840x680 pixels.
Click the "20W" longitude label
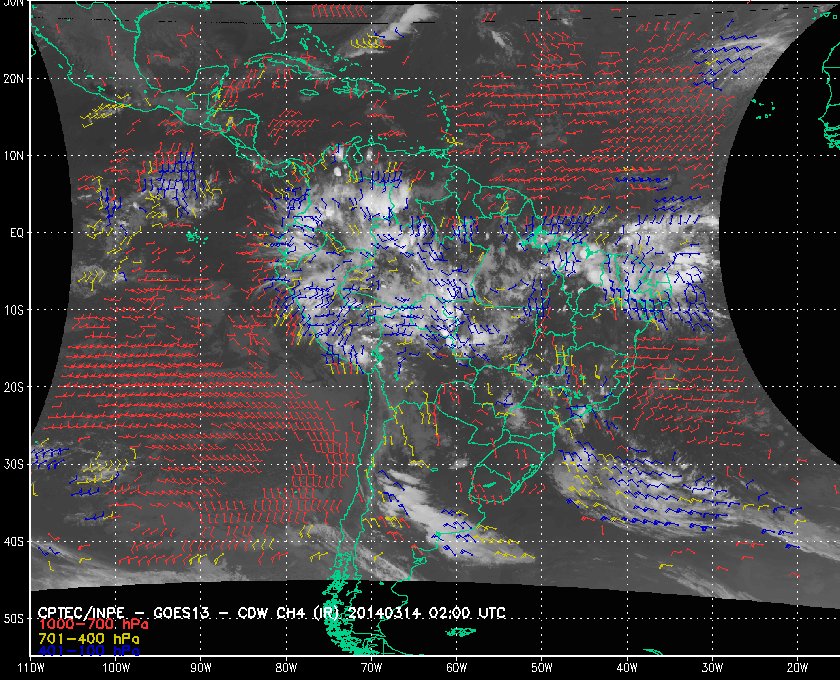click(797, 668)
